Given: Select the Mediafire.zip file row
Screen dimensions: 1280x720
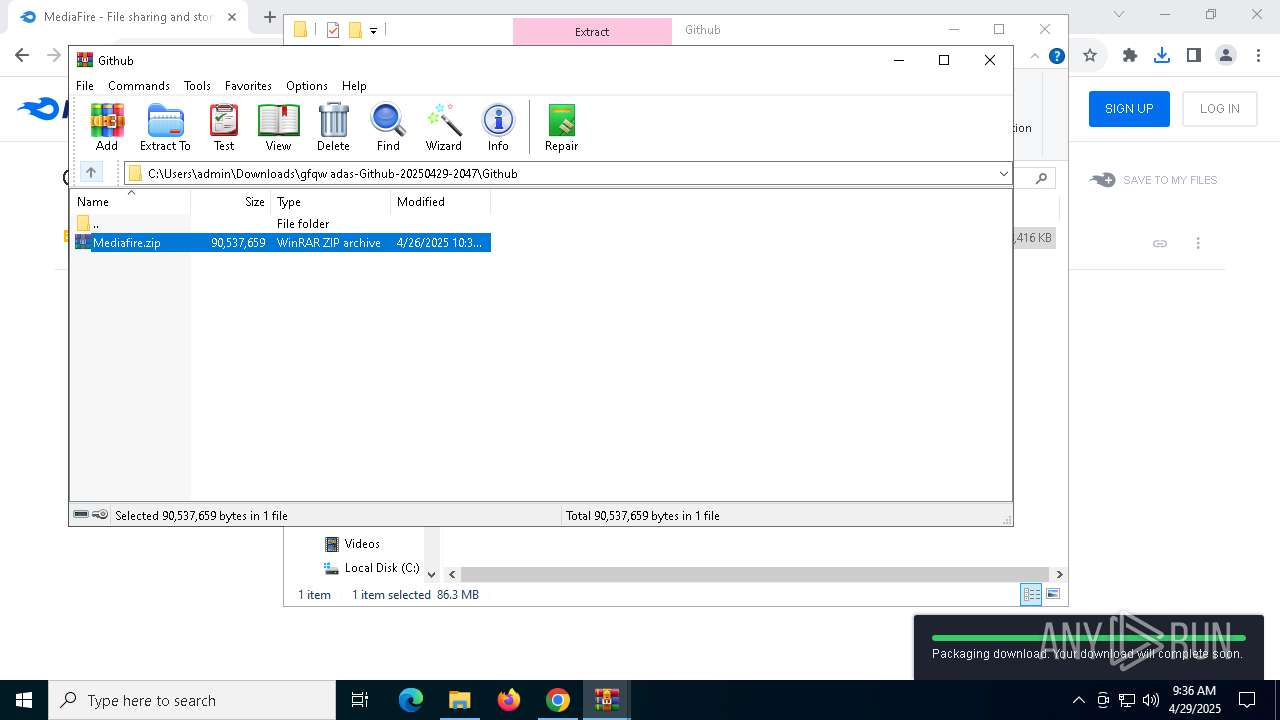Looking at the screenshot, I should coord(282,242).
